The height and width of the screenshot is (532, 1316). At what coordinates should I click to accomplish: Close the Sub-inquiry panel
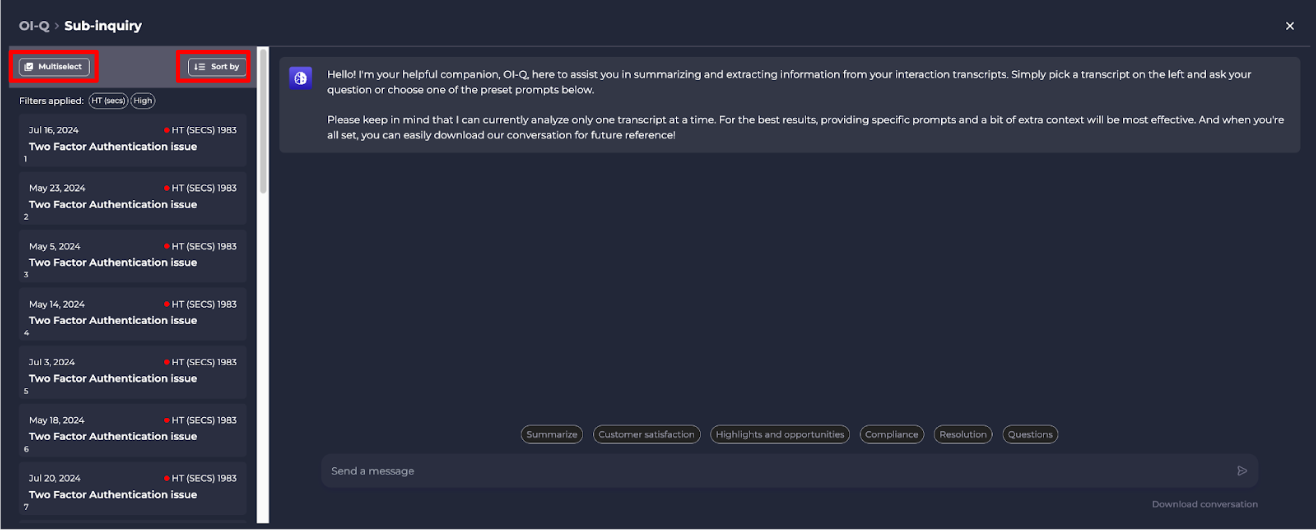[x=1289, y=26]
